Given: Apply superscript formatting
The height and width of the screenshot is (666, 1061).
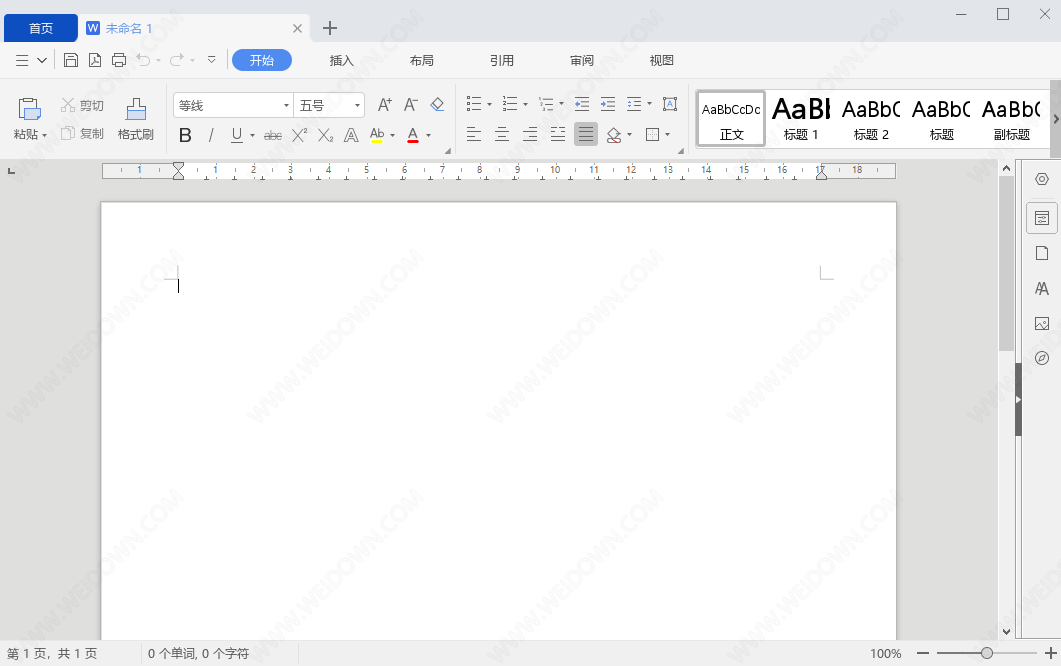Looking at the screenshot, I should coord(299,135).
